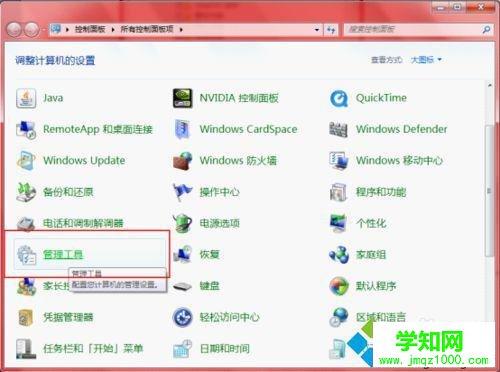500x372 pixels.
Task: Open the Windows 防火墙 firewall icon
Action: [x=182, y=161]
